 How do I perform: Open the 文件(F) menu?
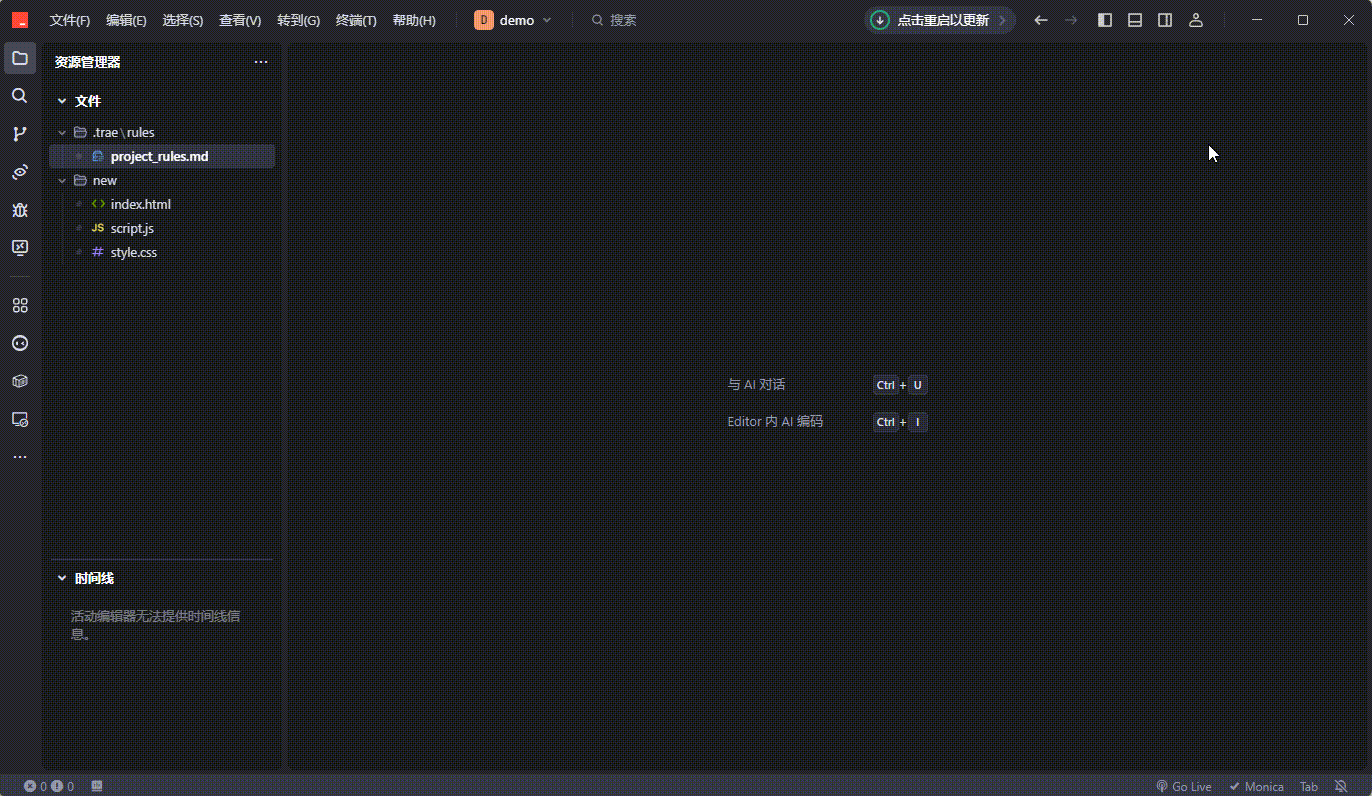(x=70, y=20)
